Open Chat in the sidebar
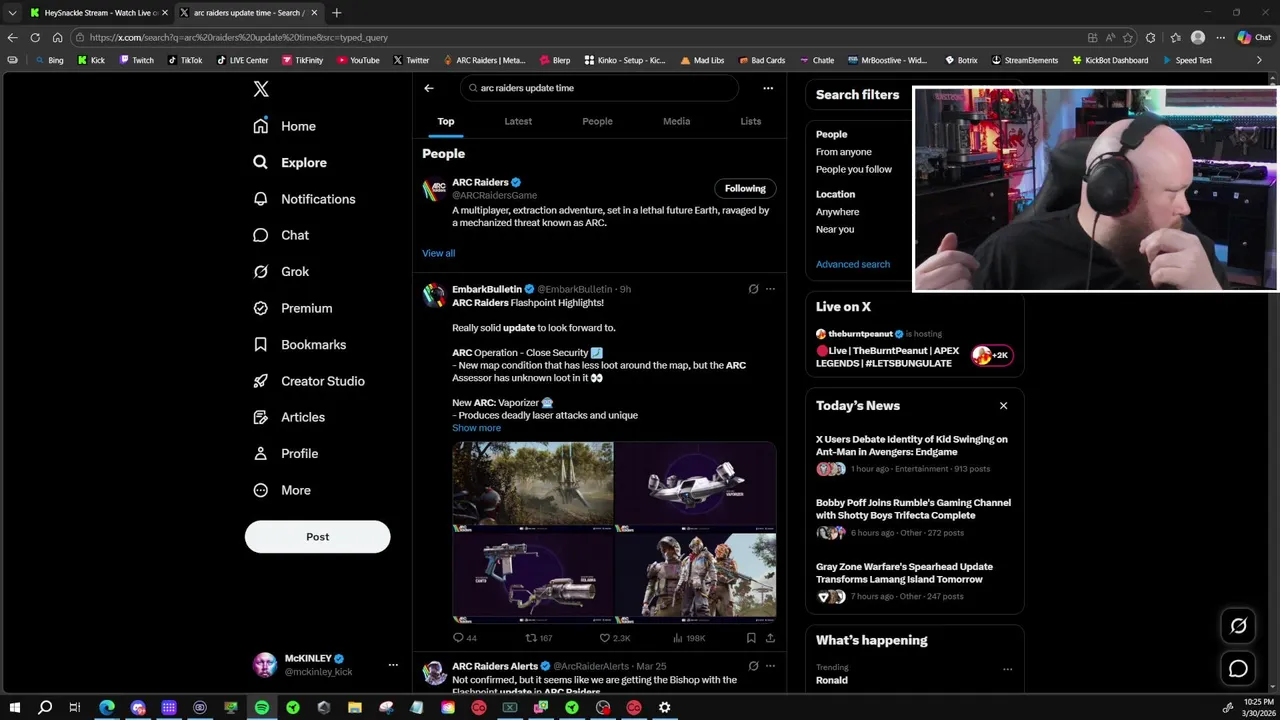1280x720 pixels. 281,235
